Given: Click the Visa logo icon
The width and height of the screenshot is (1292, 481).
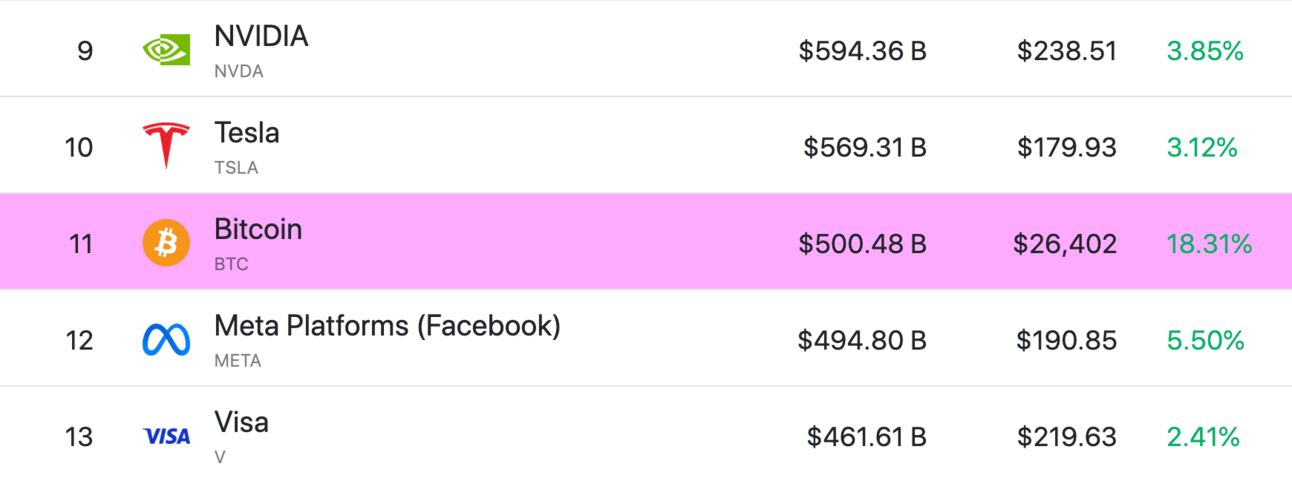Looking at the screenshot, I should 166,436.
